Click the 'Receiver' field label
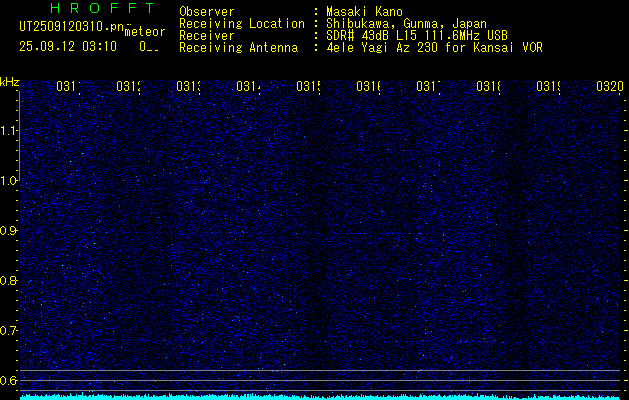Image resolution: width=629 pixels, height=400 pixels. pyautogui.click(x=207, y=36)
